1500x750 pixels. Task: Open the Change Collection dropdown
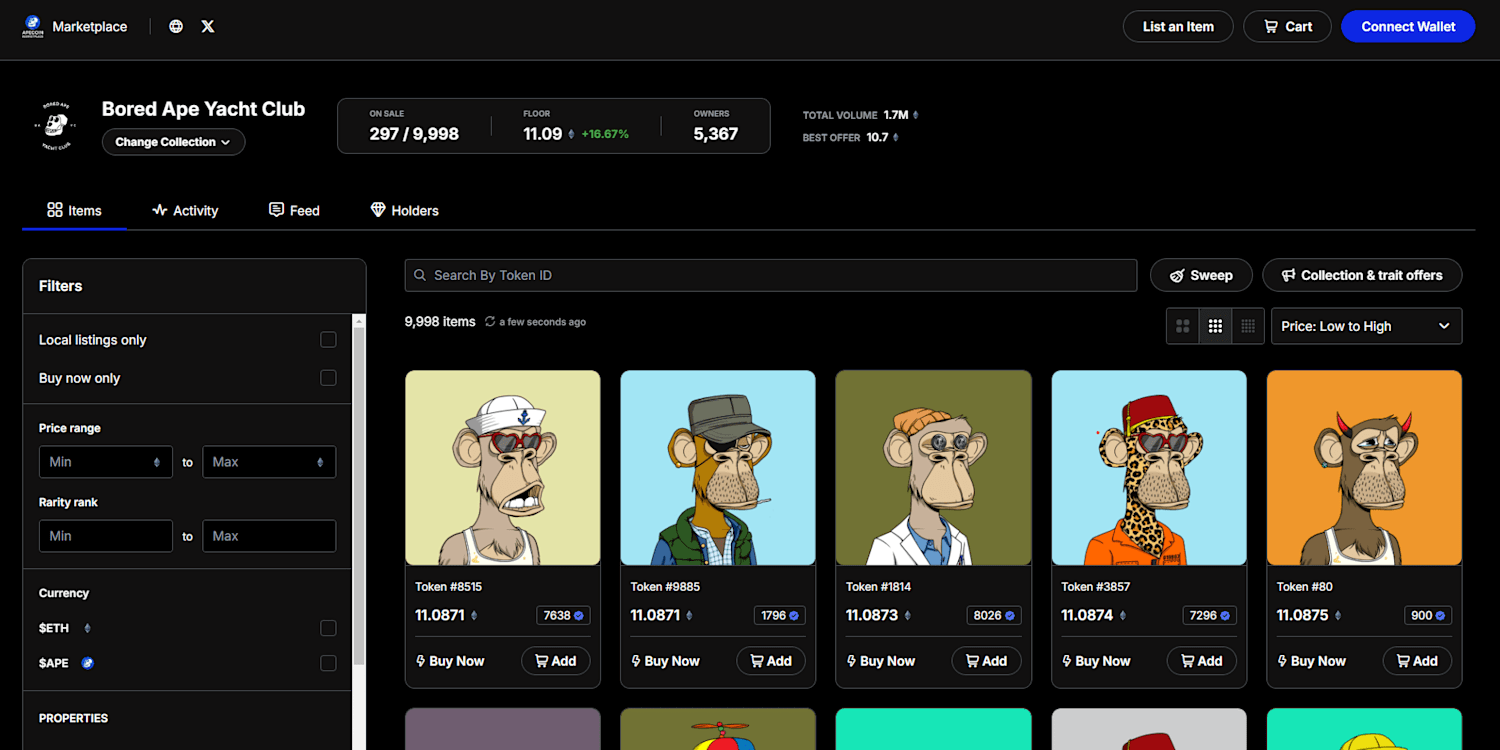[x=173, y=142]
